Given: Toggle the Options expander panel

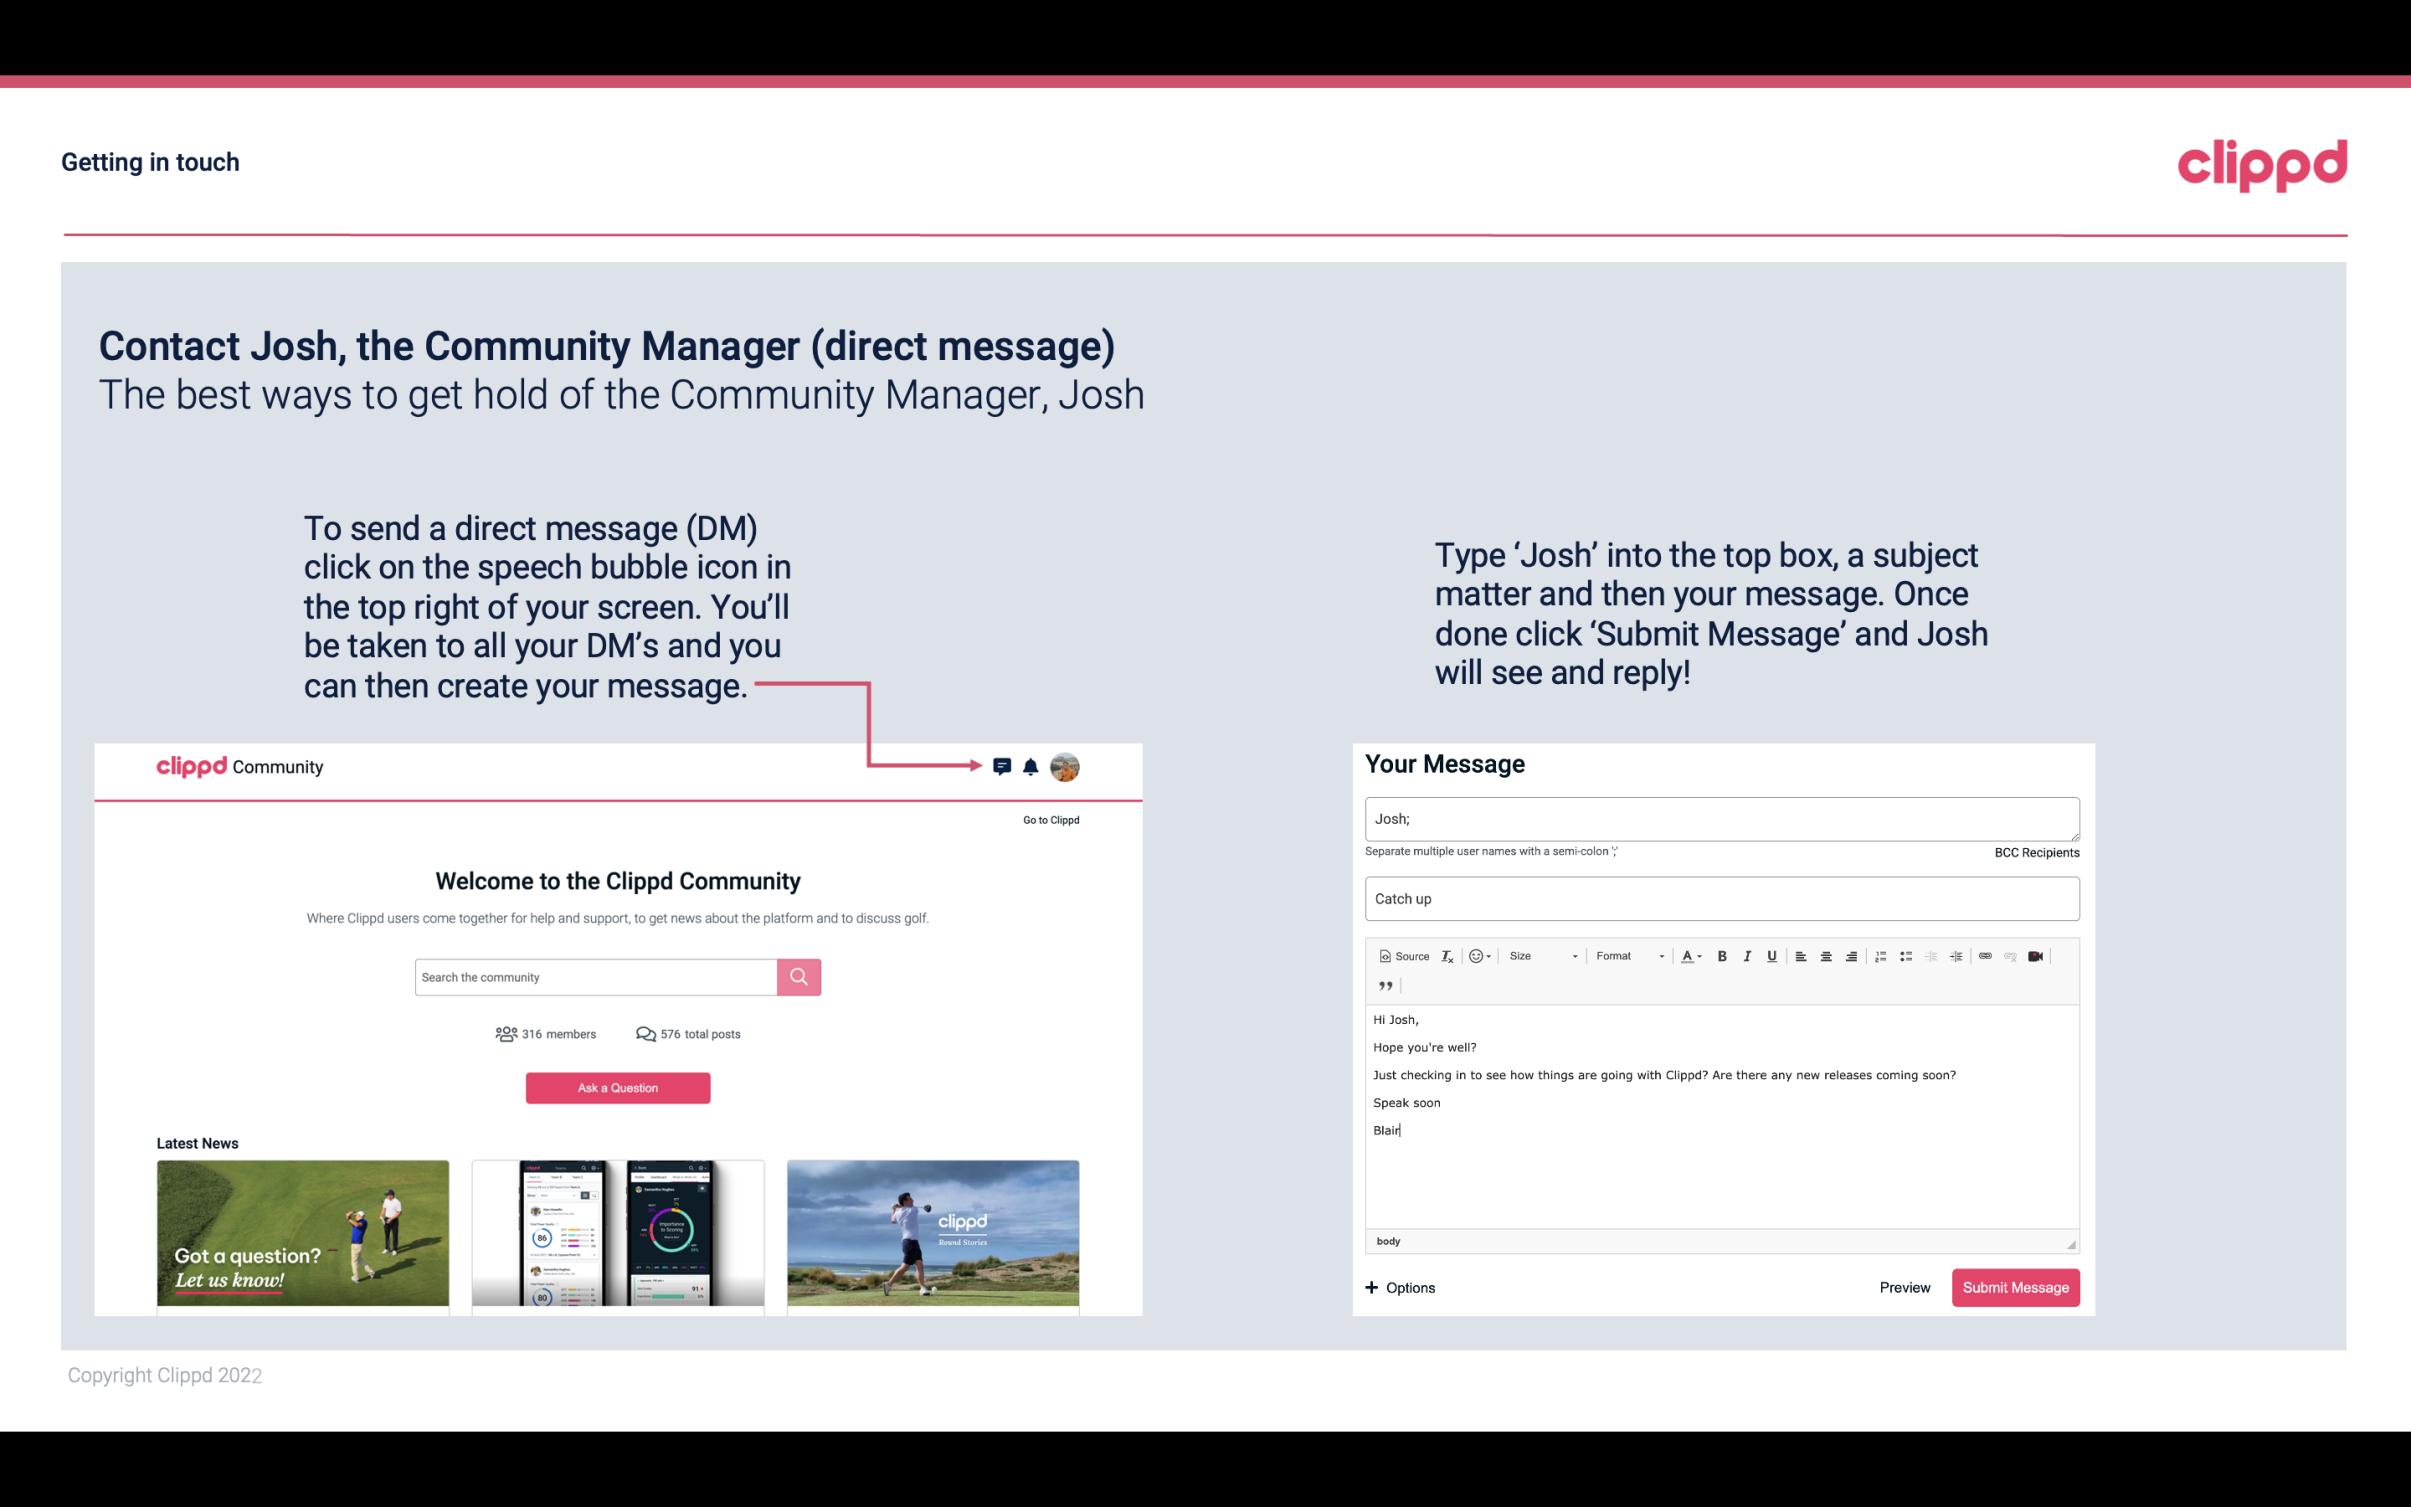Looking at the screenshot, I should point(1399,1287).
